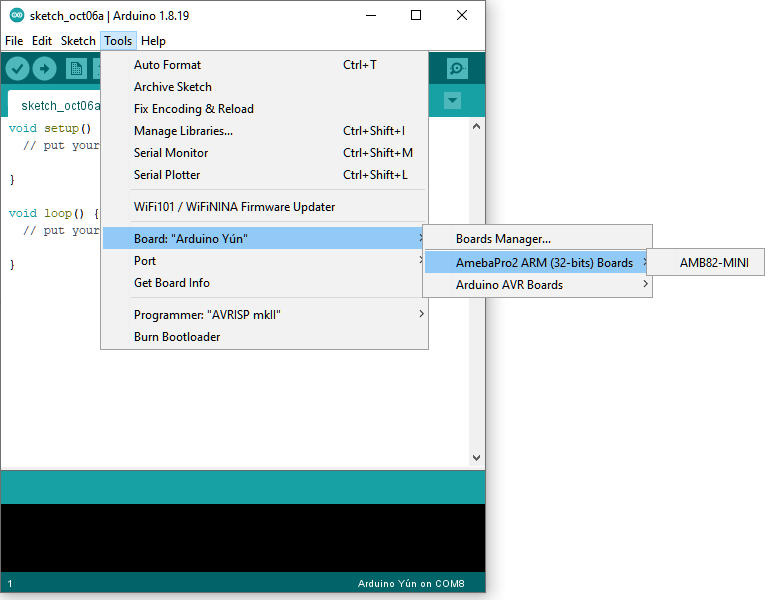Image resolution: width=773 pixels, height=600 pixels.
Task: Choose Auto Format from Tools menu
Action: 167,65
